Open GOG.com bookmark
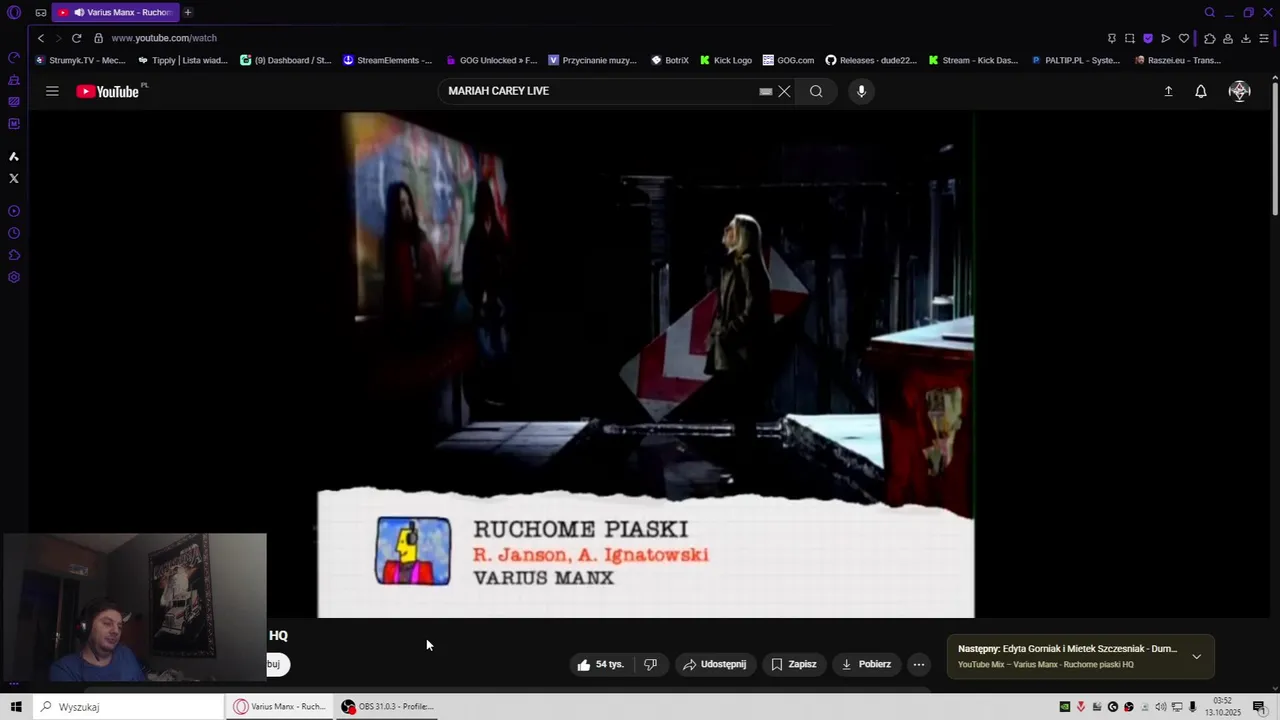 (x=788, y=60)
